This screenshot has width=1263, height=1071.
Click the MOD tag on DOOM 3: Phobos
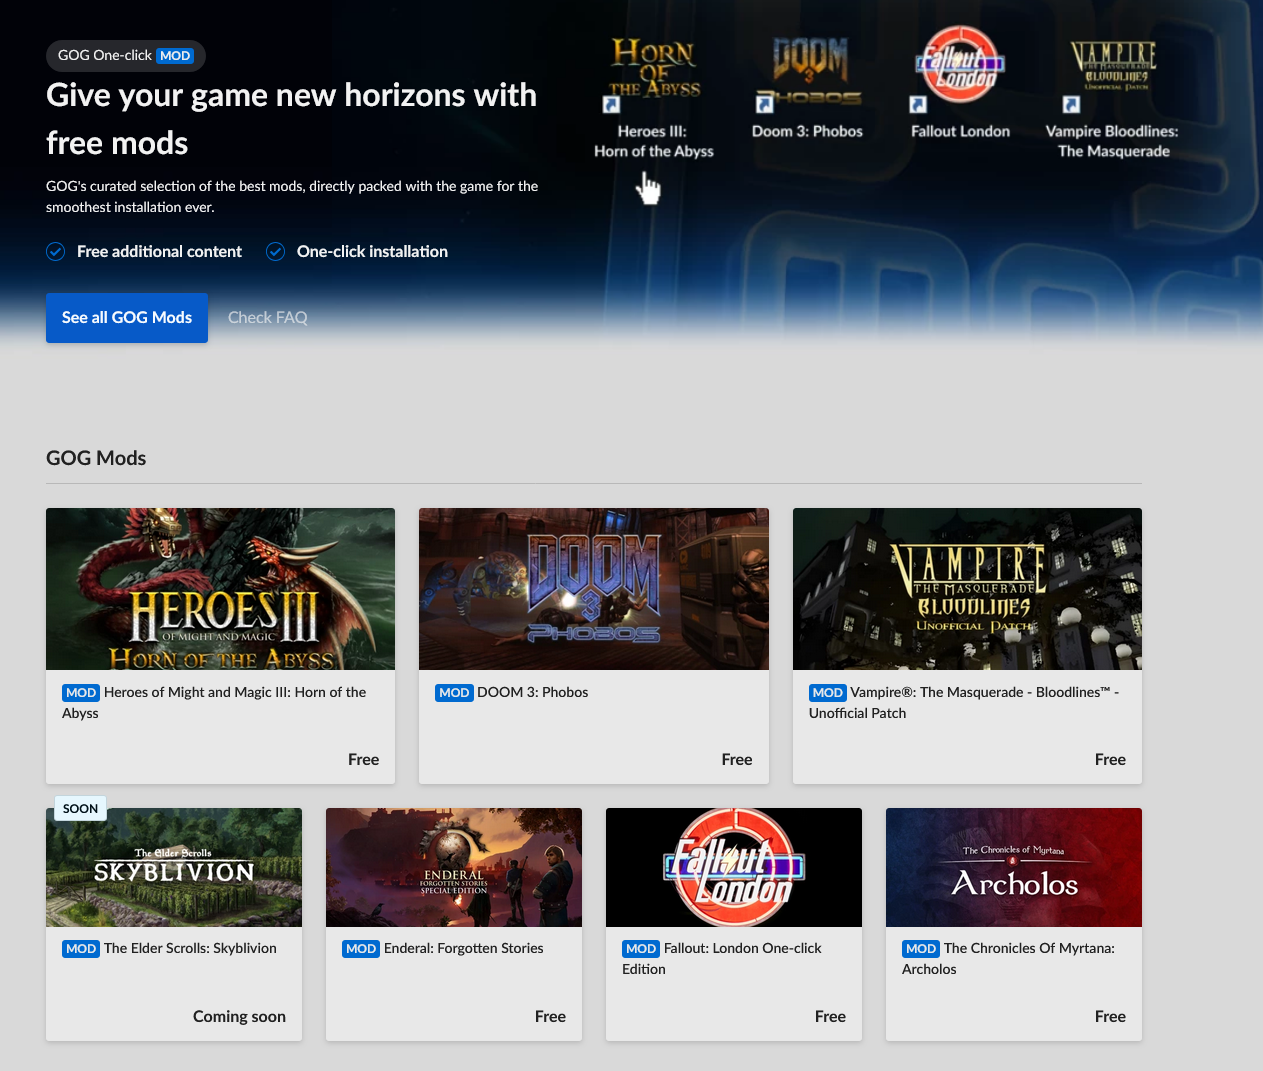(454, 693)
